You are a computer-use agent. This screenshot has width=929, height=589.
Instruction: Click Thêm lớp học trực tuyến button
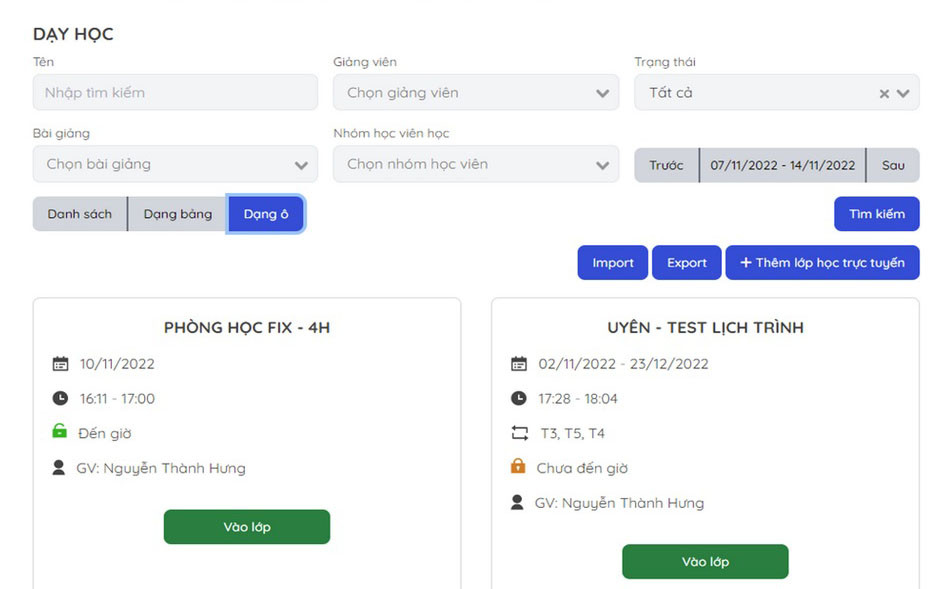click(x=822, y=263)
